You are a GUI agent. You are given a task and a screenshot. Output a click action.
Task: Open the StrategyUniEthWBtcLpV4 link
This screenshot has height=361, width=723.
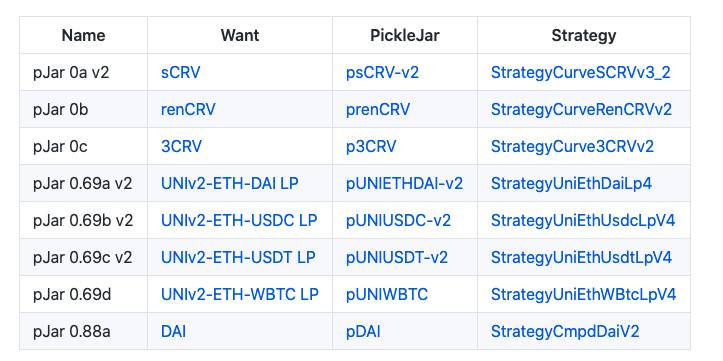click(x=583, y=294)
